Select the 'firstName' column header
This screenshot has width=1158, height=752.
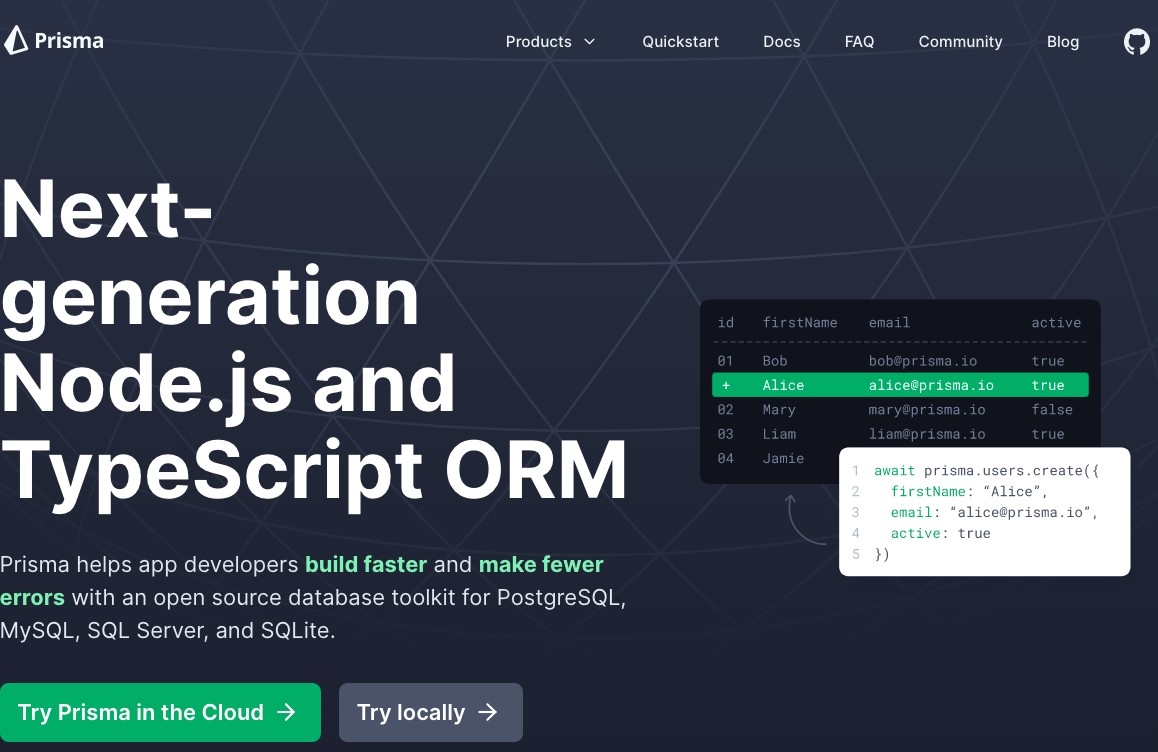(x=800, y=323)
